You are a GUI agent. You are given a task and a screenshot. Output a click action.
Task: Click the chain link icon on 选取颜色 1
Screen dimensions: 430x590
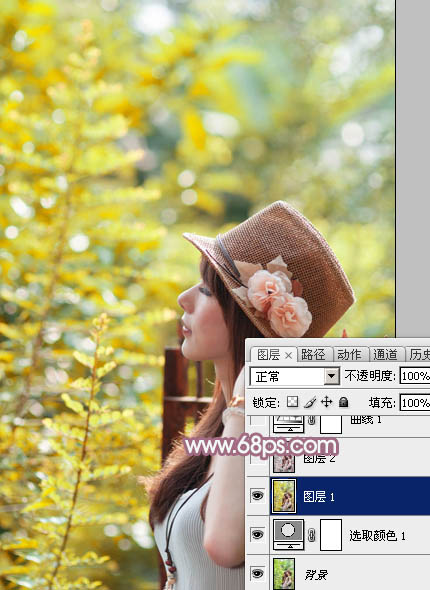click(311, 535)
